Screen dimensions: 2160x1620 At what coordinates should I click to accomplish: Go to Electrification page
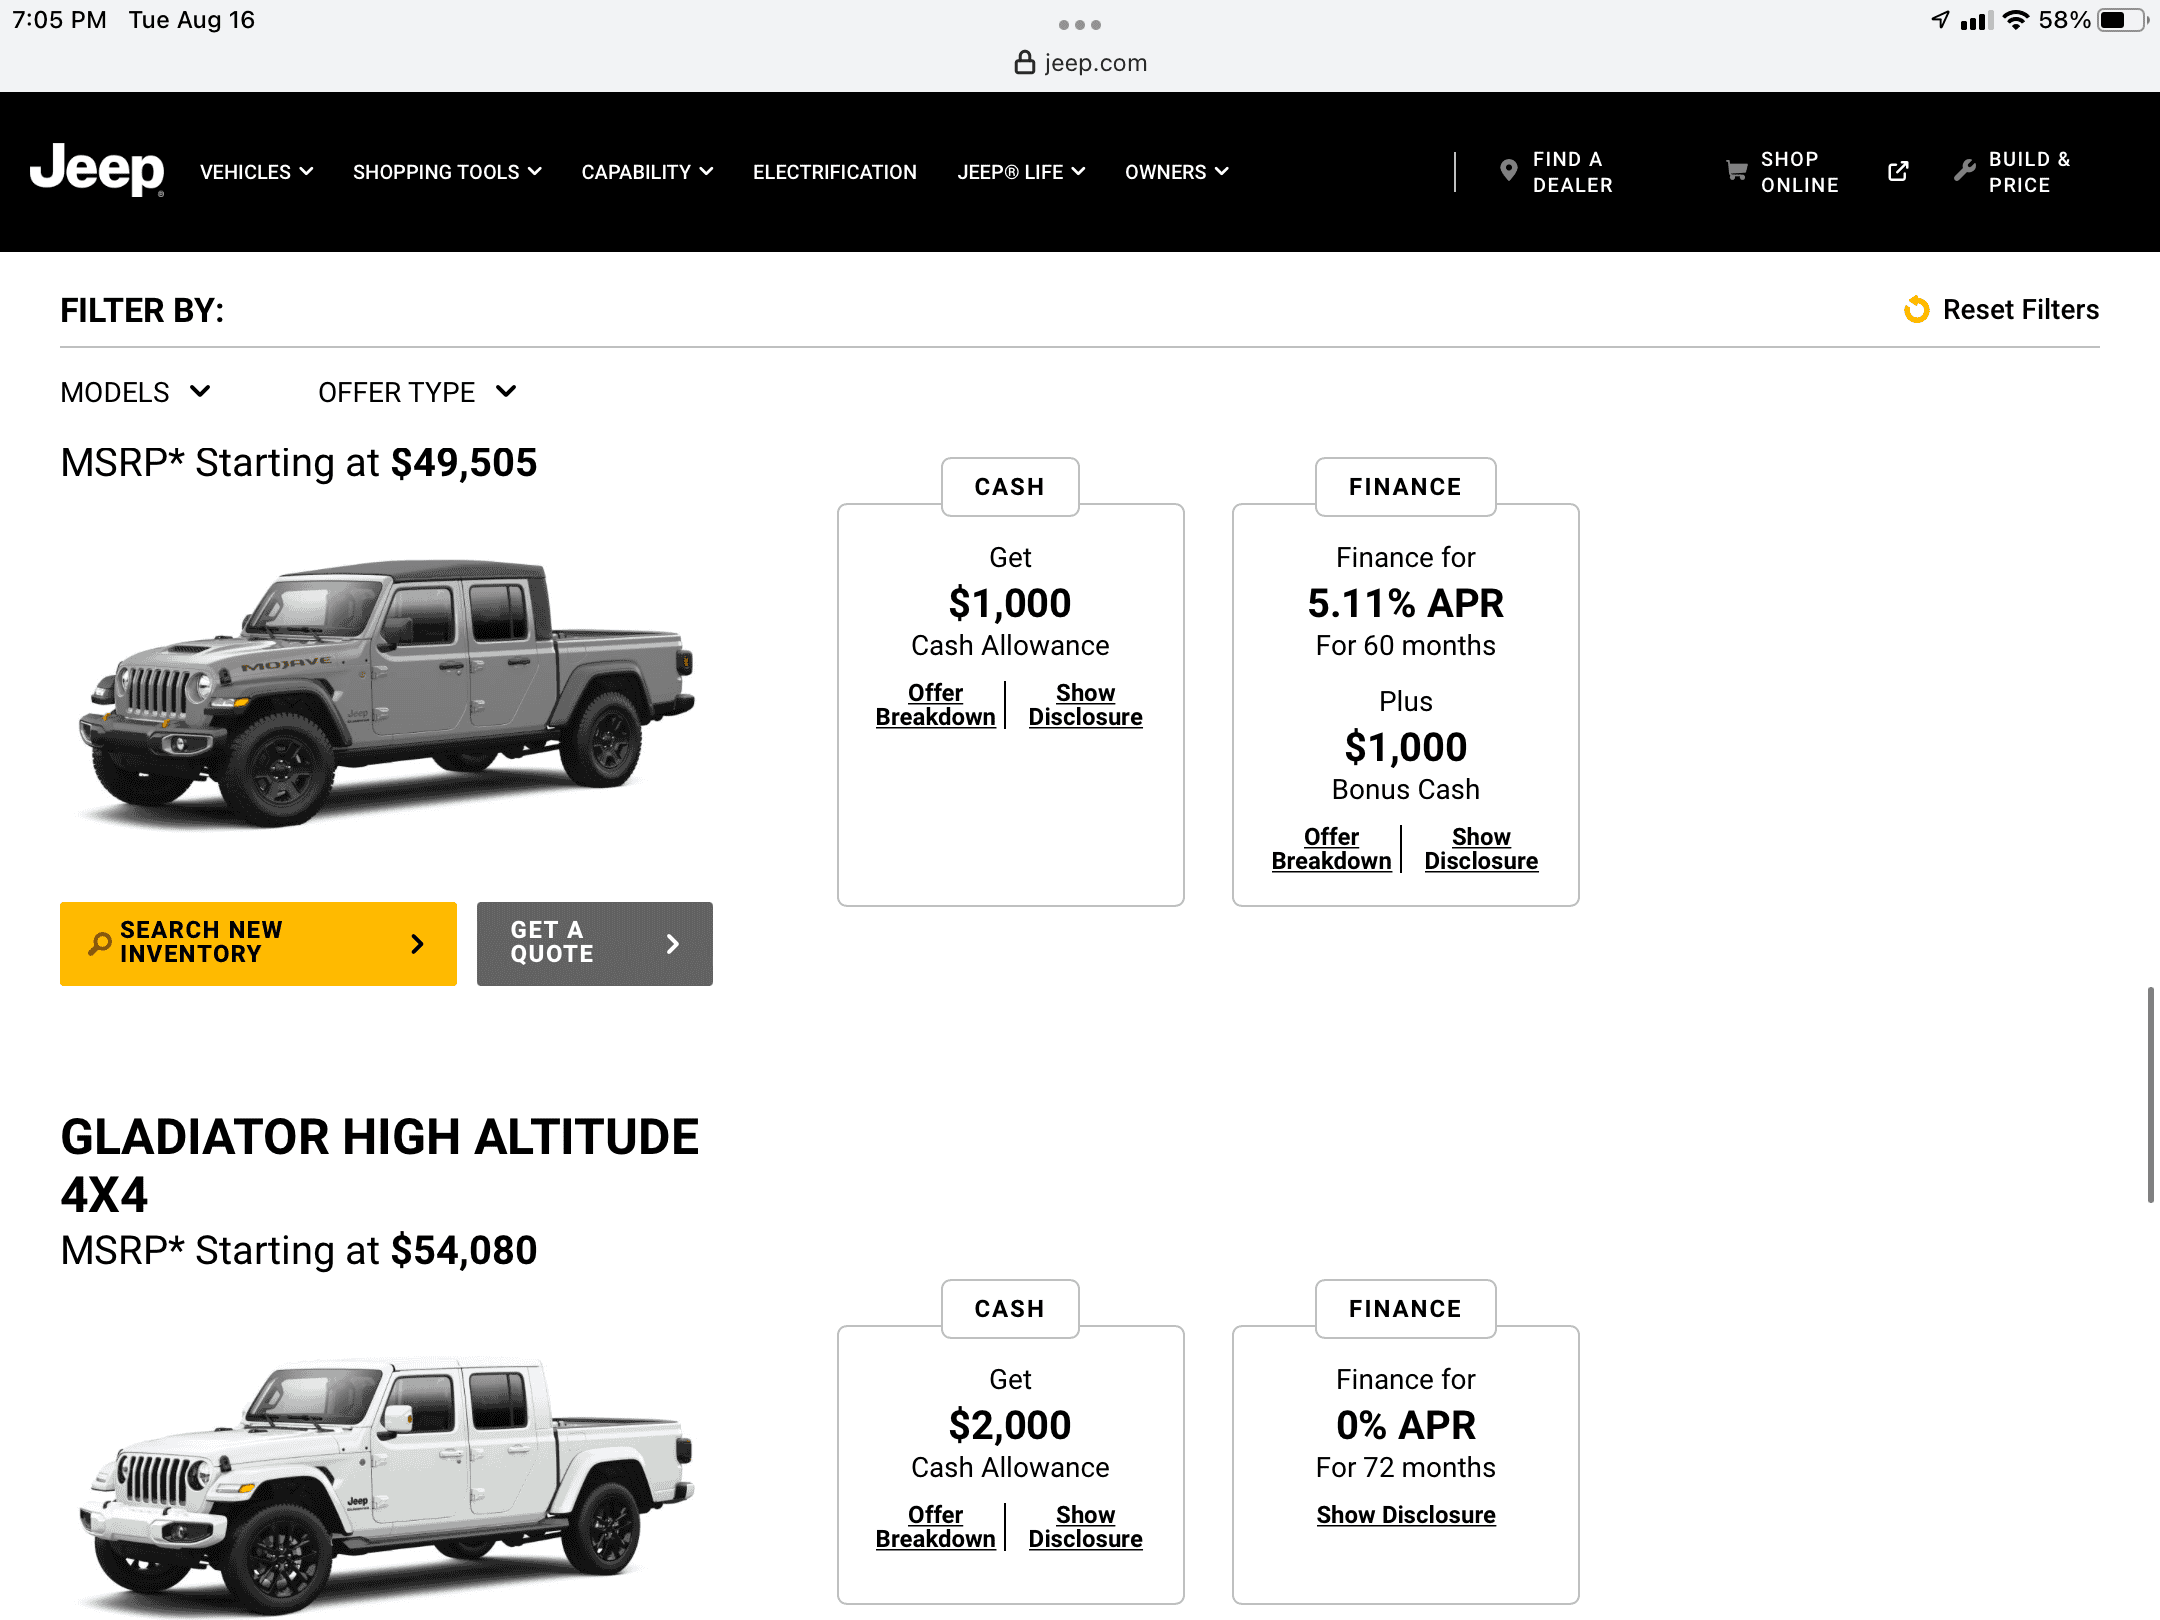[835, 172]
